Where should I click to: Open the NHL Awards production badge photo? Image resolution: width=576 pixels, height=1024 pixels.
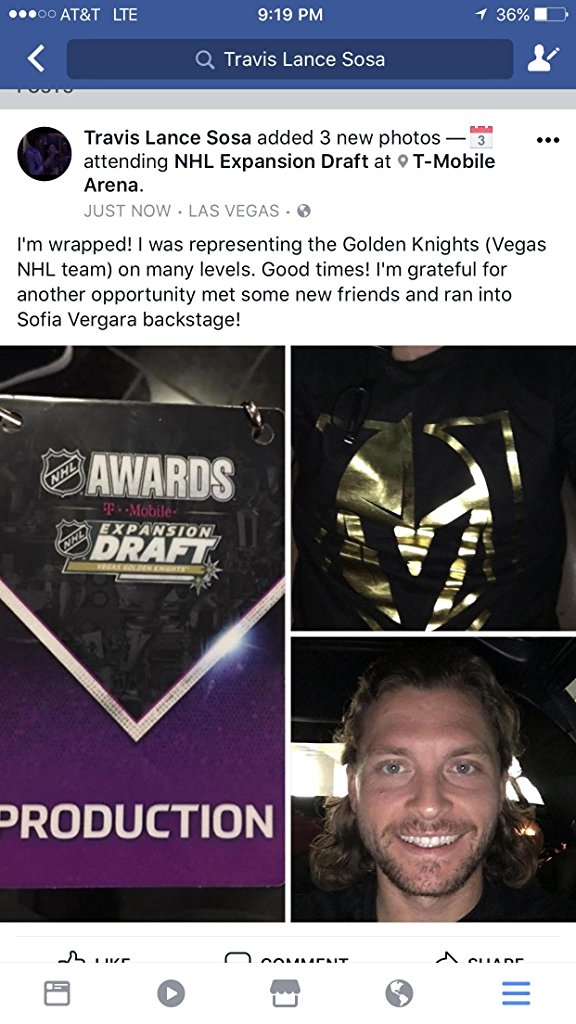(x=142, y=633)
